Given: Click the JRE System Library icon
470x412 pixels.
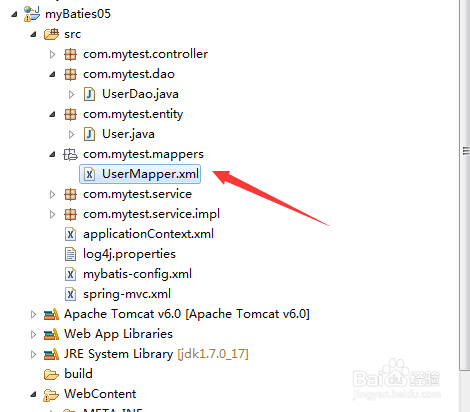Looking at the screenshot, I should [x=51, y=354].
